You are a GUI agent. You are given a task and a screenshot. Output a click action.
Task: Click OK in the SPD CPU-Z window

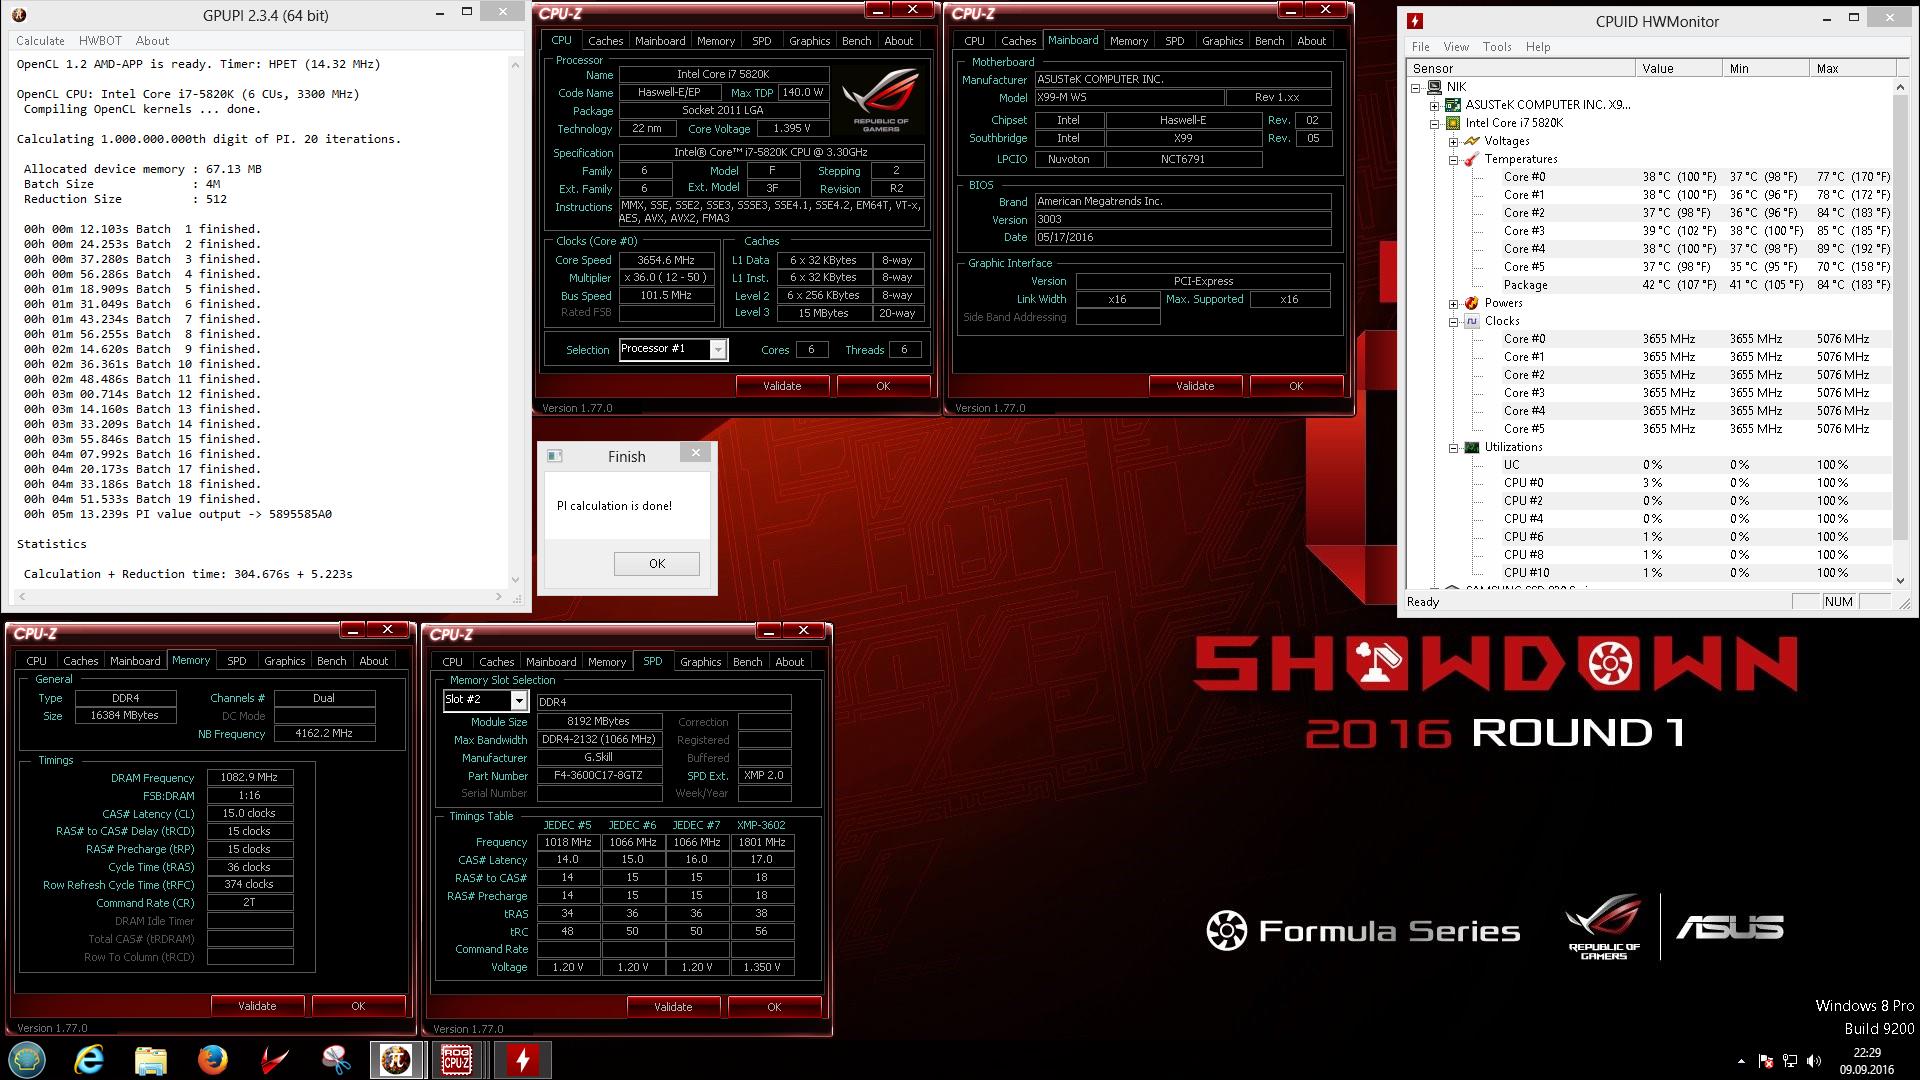point(774,1007)
